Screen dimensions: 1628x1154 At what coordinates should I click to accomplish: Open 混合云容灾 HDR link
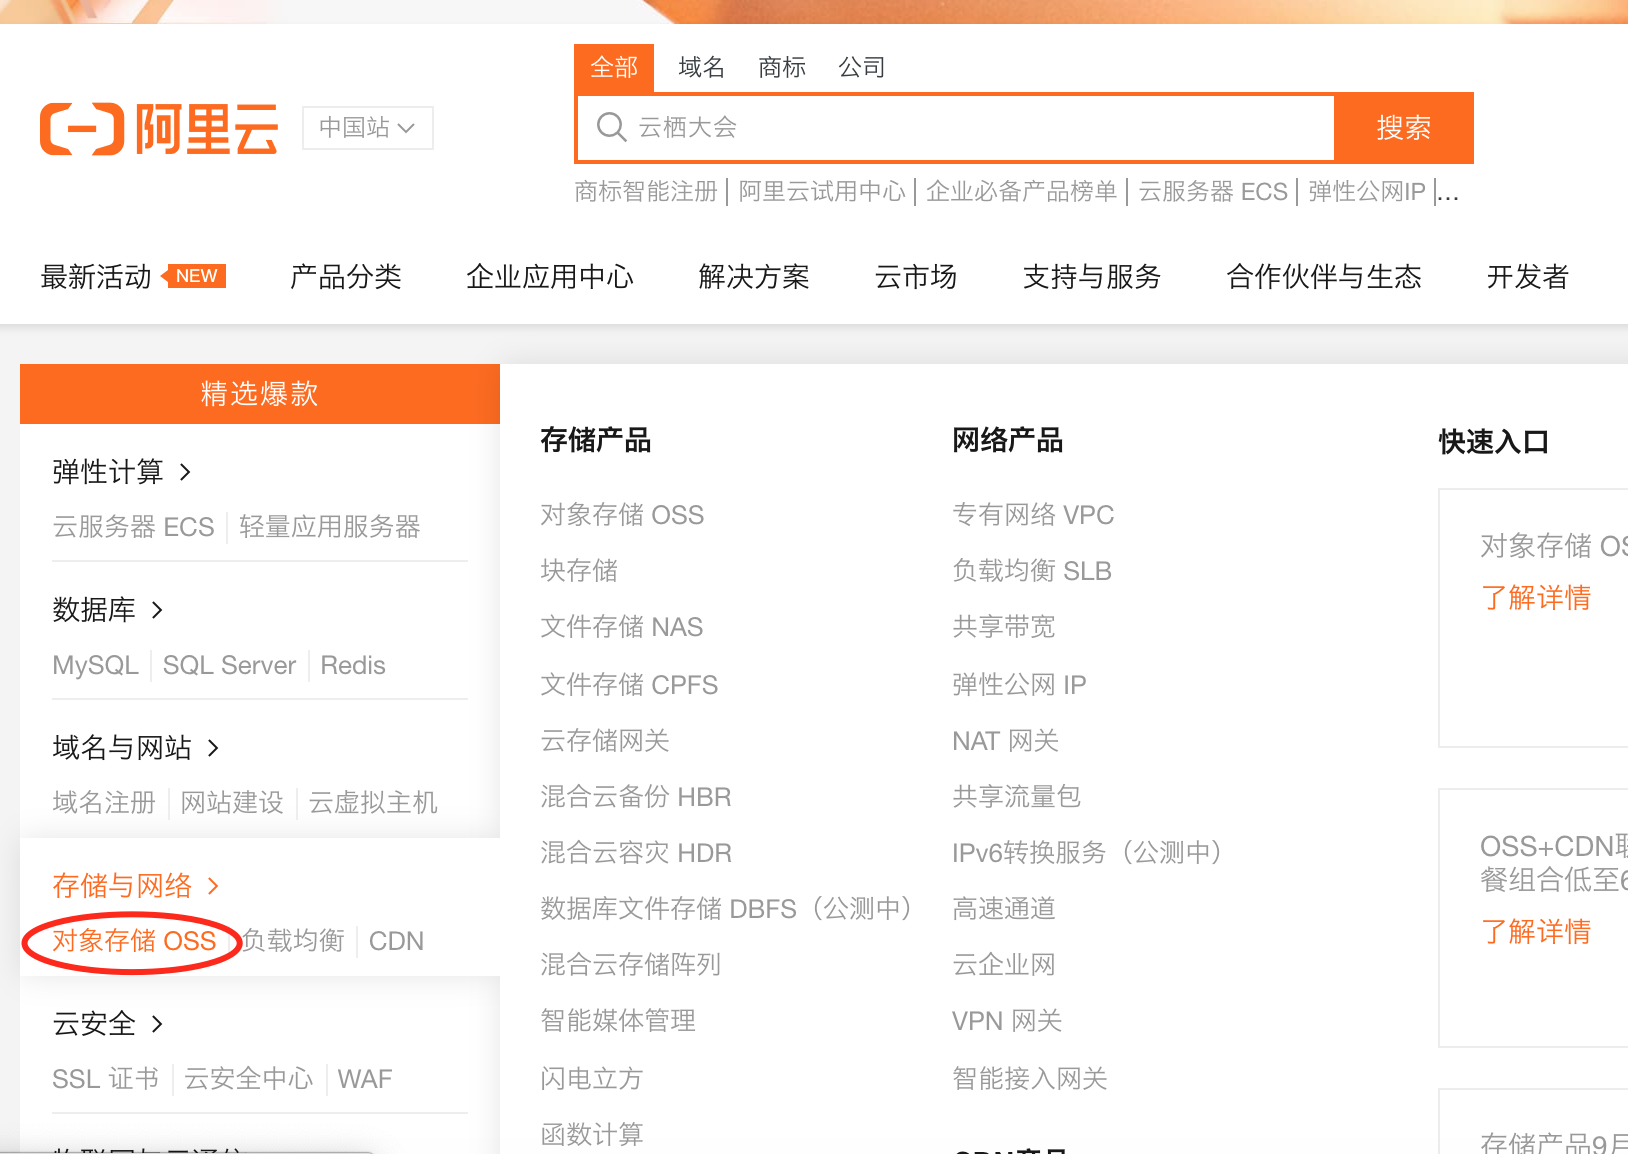(636, 853)
